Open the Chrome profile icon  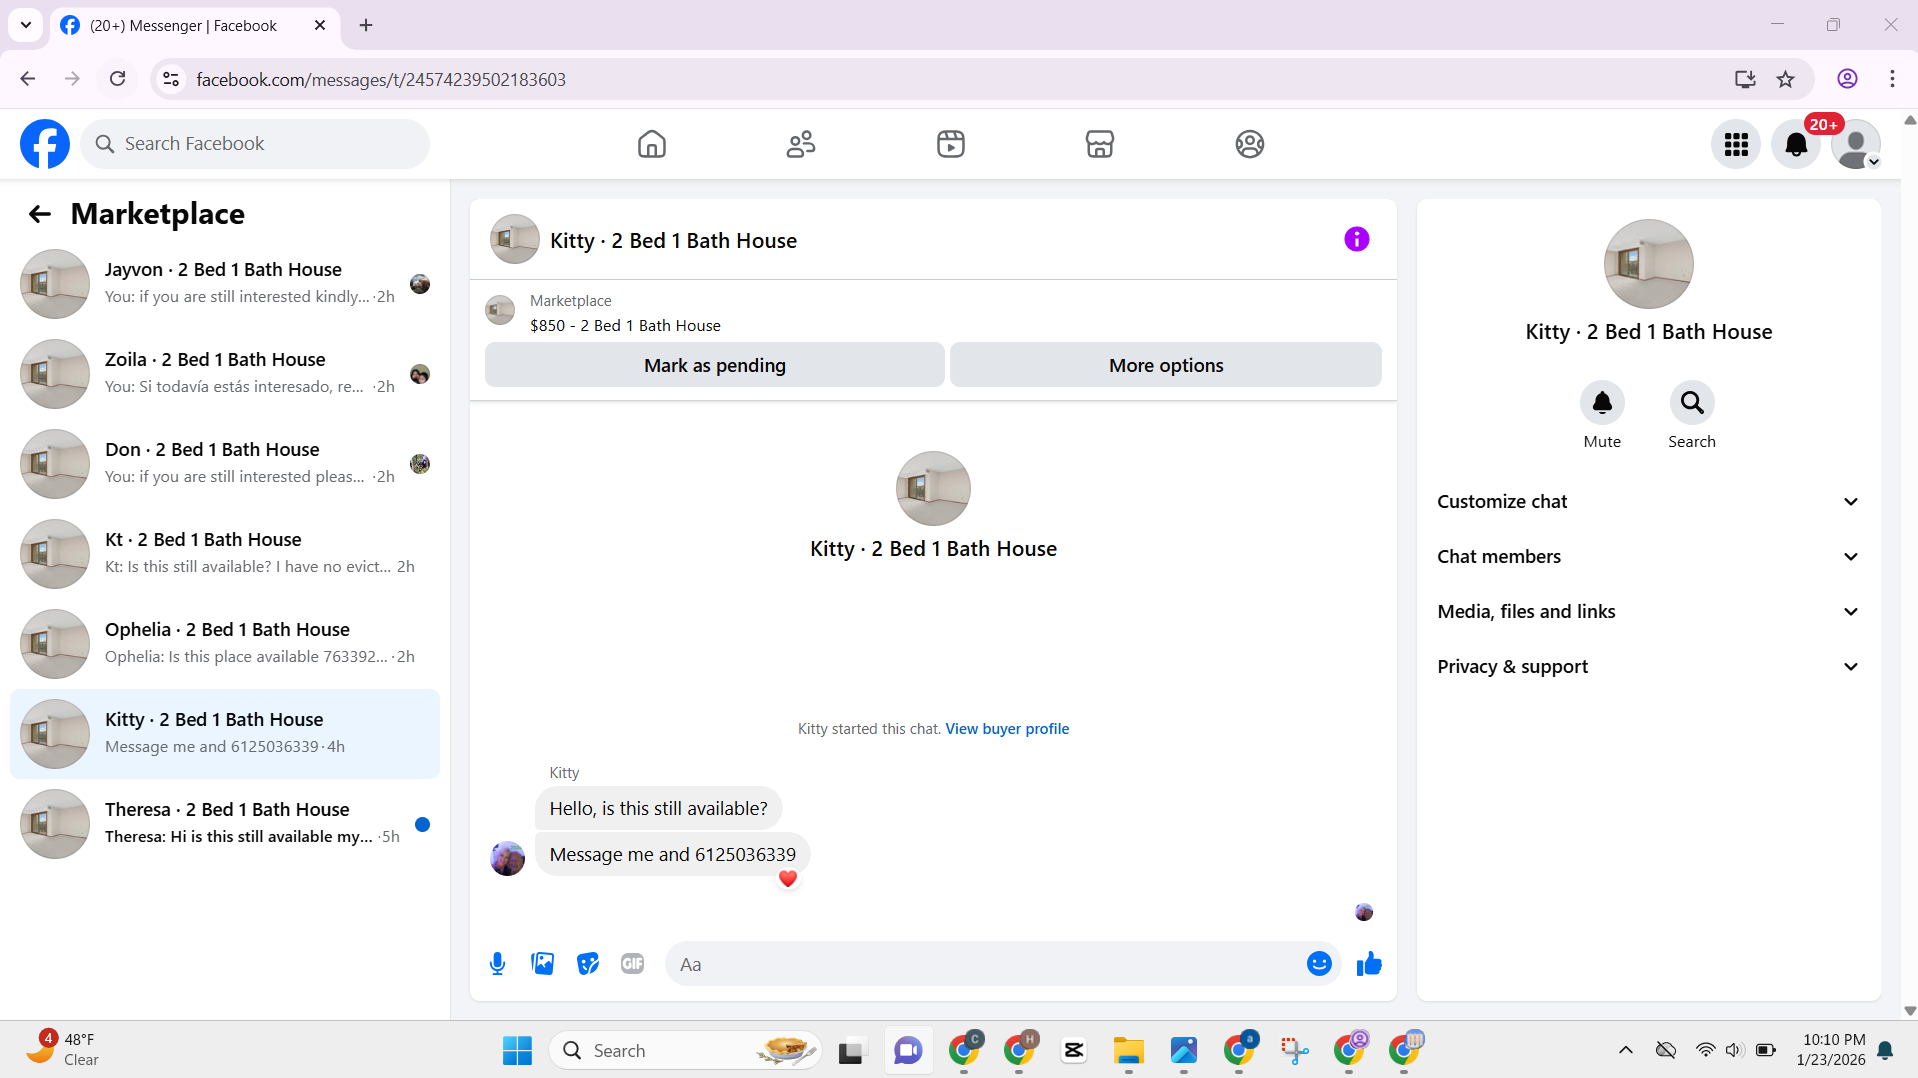(1847, 79)
